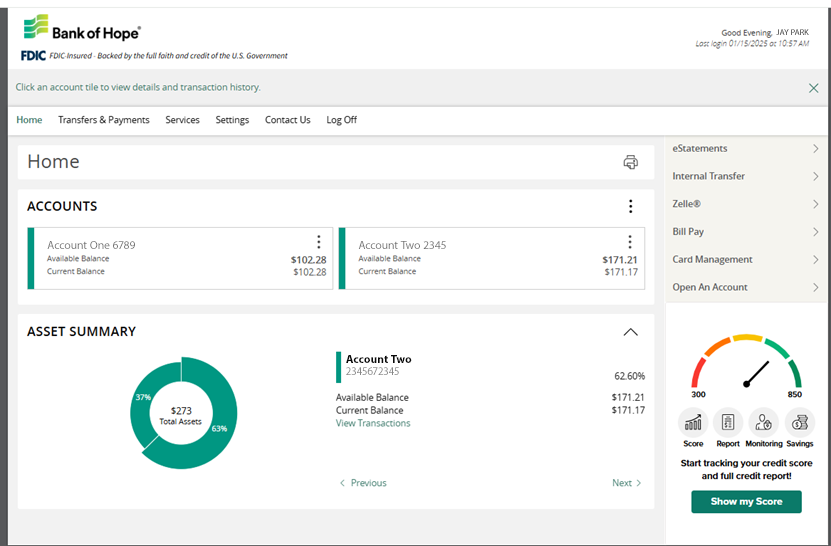The width and height of the screenshot is (831, 546).
Task: Open Account One 6789 tile options menu
Action: pyautogui.click(x=319, y=242)
